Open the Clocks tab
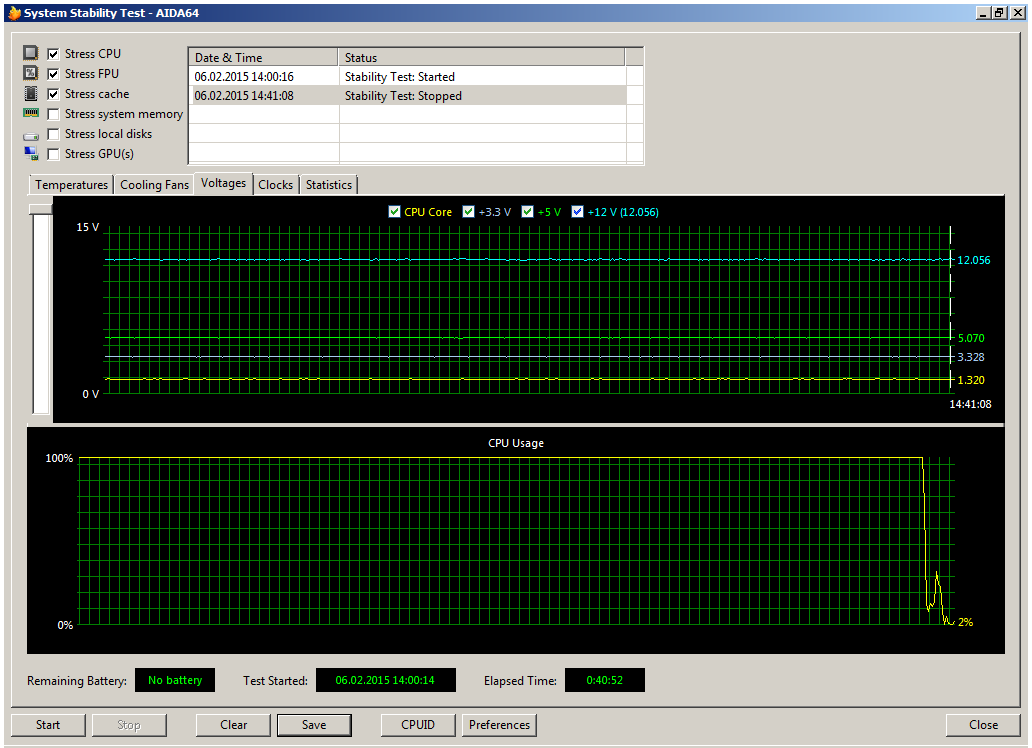 [276, 184]
